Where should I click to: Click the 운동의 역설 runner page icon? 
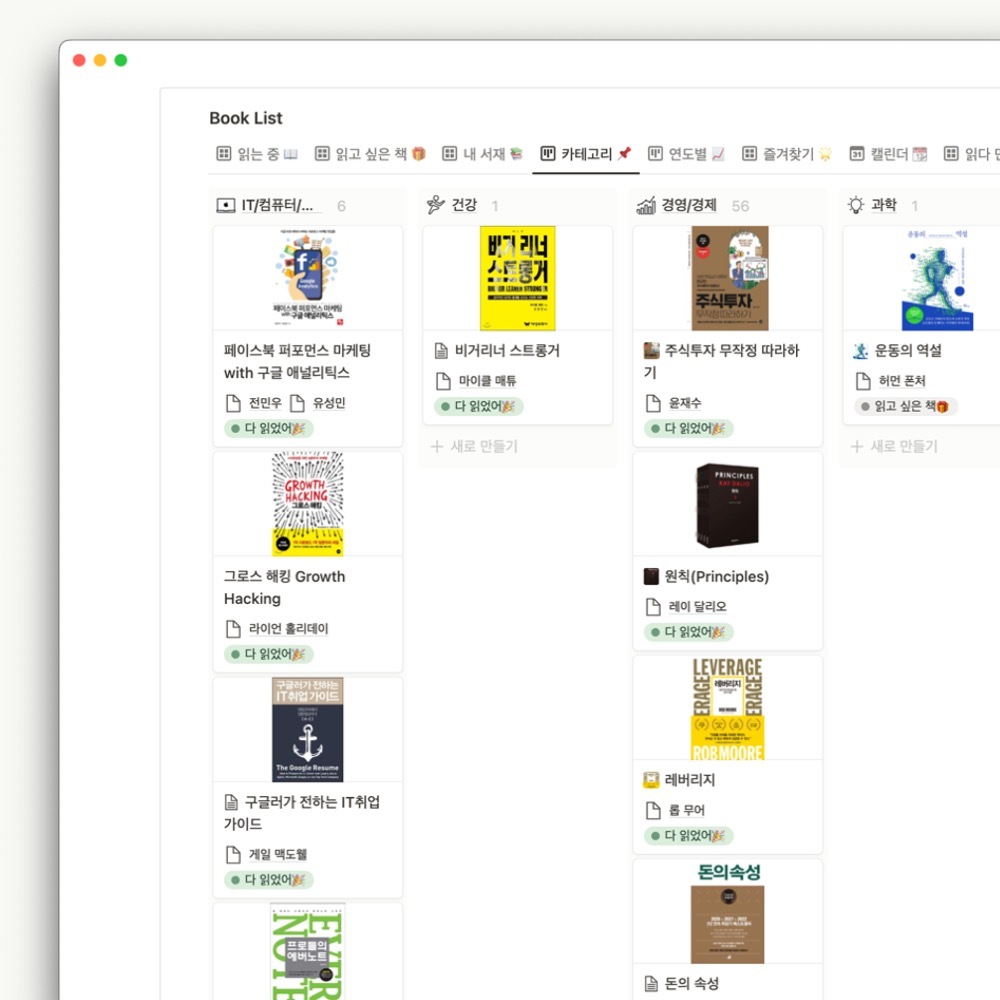click(861, 351)
